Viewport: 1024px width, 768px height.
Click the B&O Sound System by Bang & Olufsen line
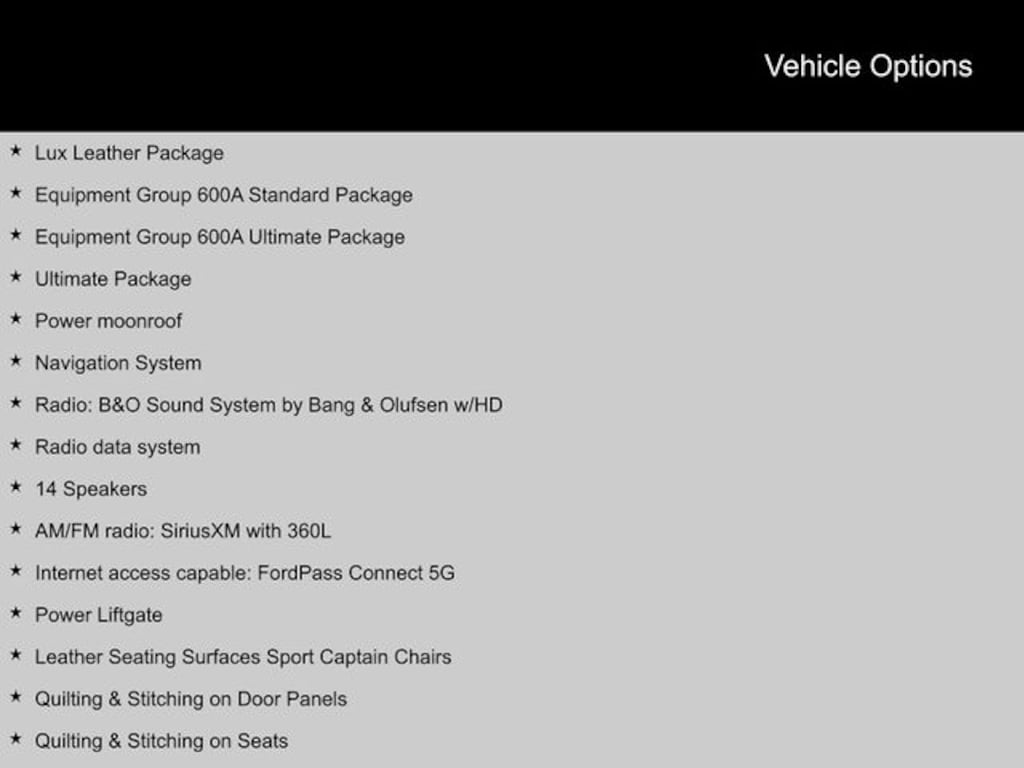click(268, 405)
